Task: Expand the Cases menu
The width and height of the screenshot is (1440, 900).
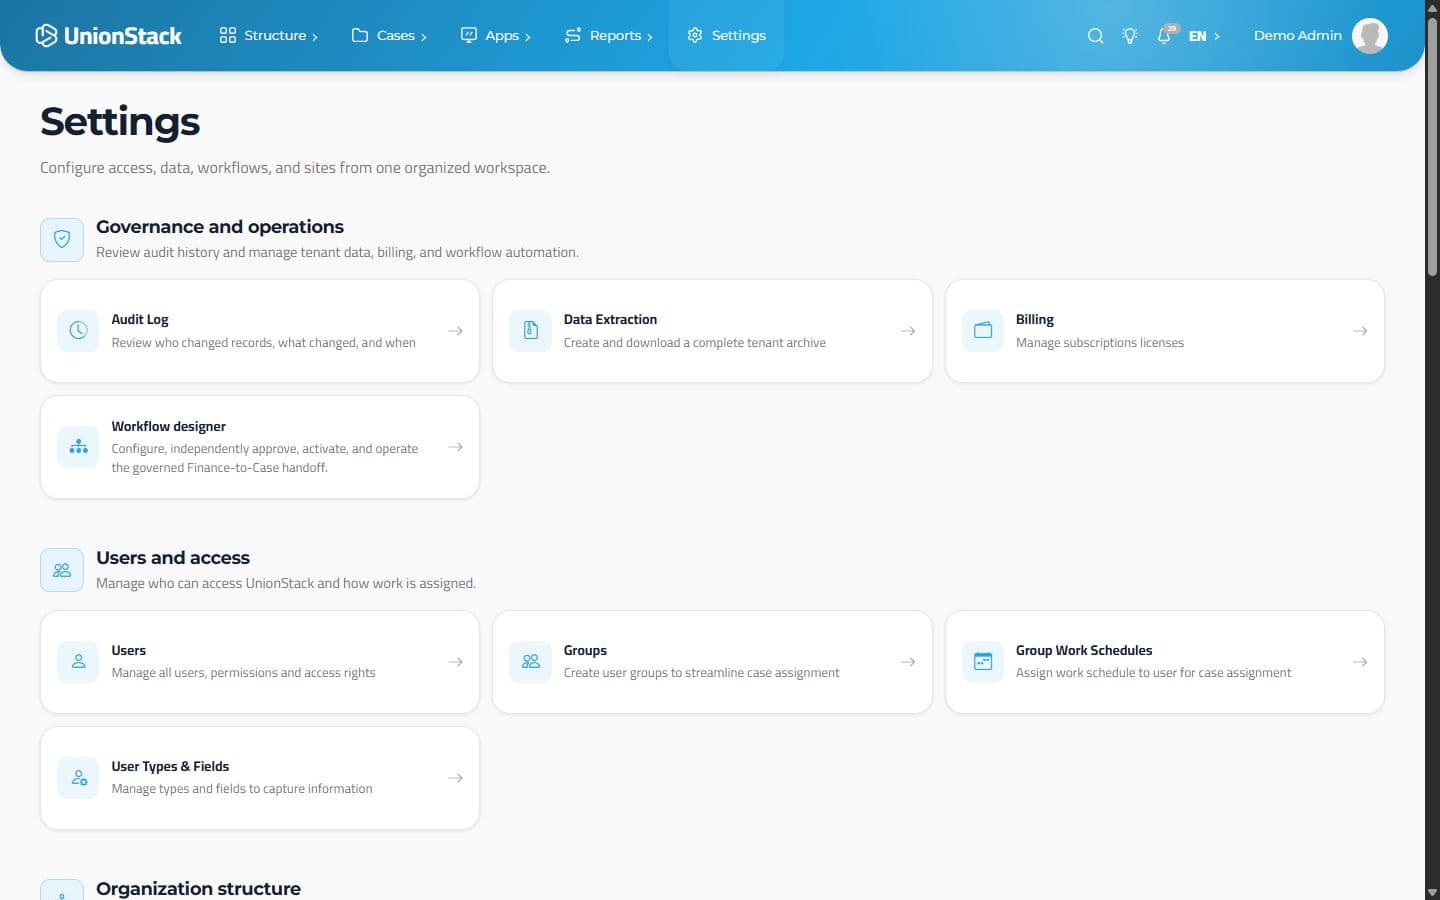Action: pos(389,36)
